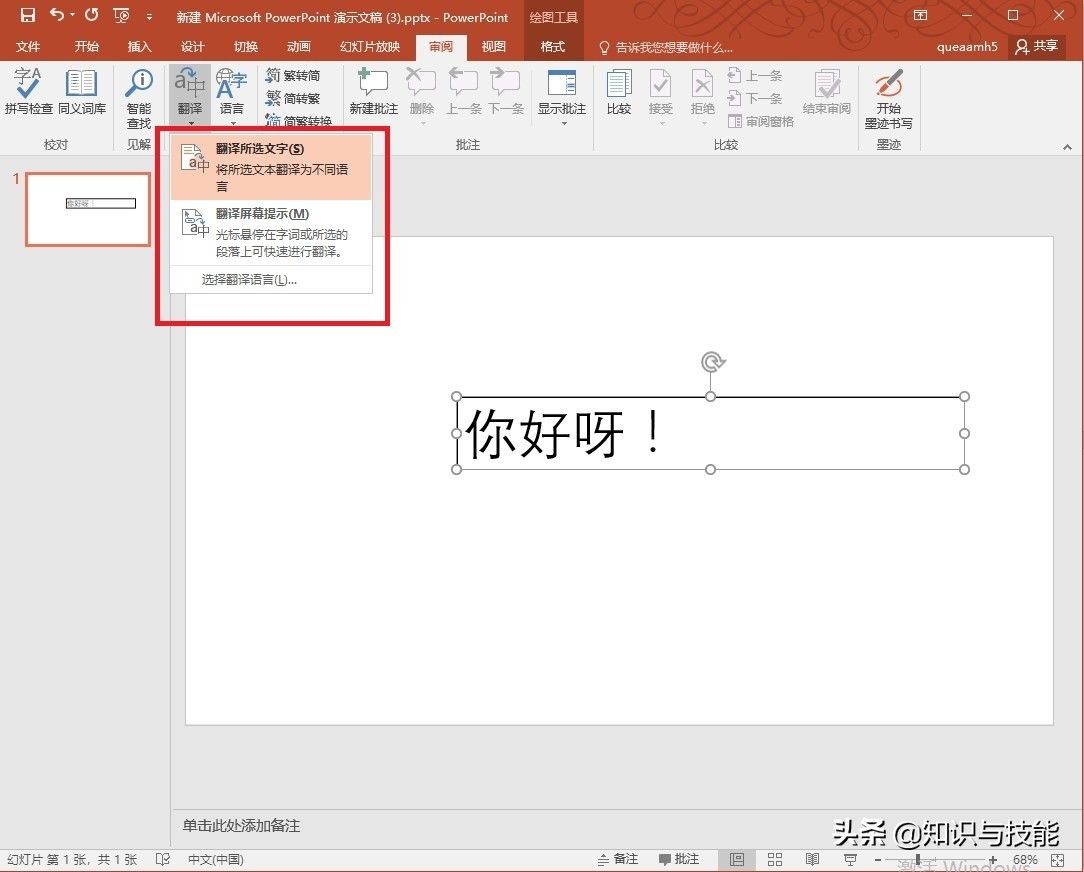
Task: Switch to Normal view icon
Action: pos(737,860)
